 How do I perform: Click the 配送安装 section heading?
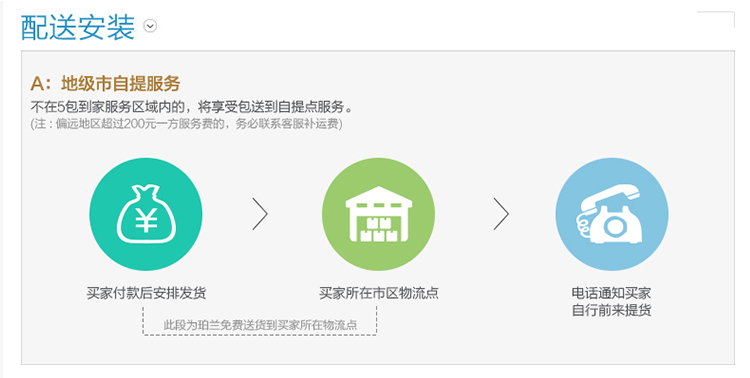click(77, 27)
